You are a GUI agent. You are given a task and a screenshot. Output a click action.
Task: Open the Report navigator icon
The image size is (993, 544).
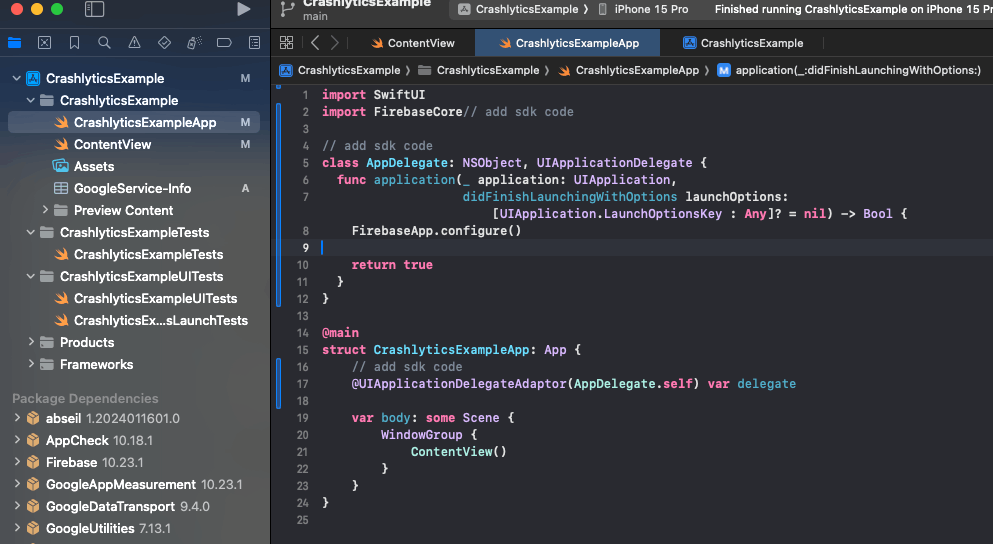click(254, 42)
